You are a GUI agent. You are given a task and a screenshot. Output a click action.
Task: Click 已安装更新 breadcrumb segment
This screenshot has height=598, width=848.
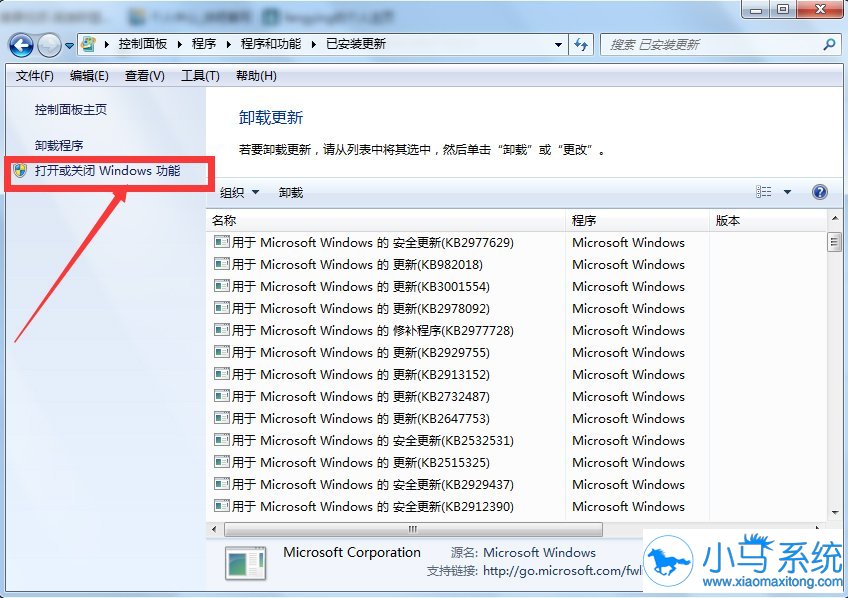pyautogui.click(x=355, y=44)
